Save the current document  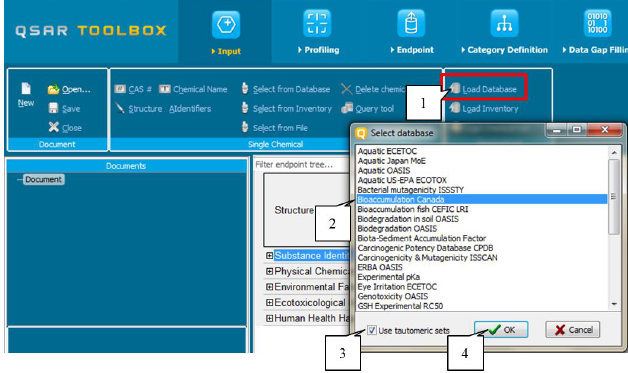[64, 108]
